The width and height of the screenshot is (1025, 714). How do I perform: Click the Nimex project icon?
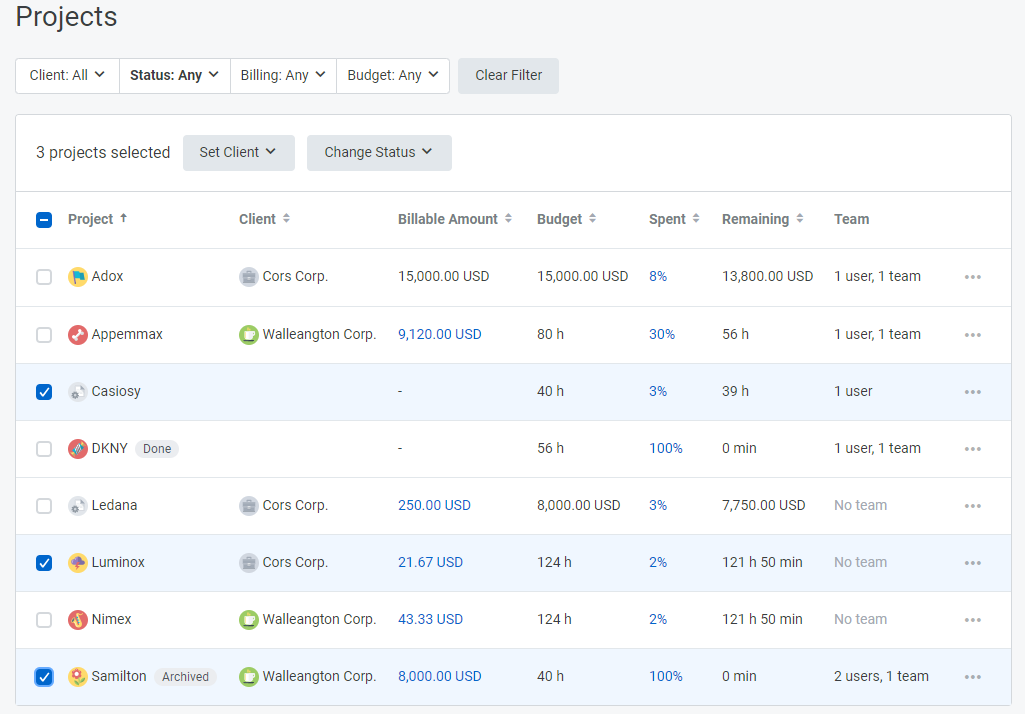click(x=78, y=619)
